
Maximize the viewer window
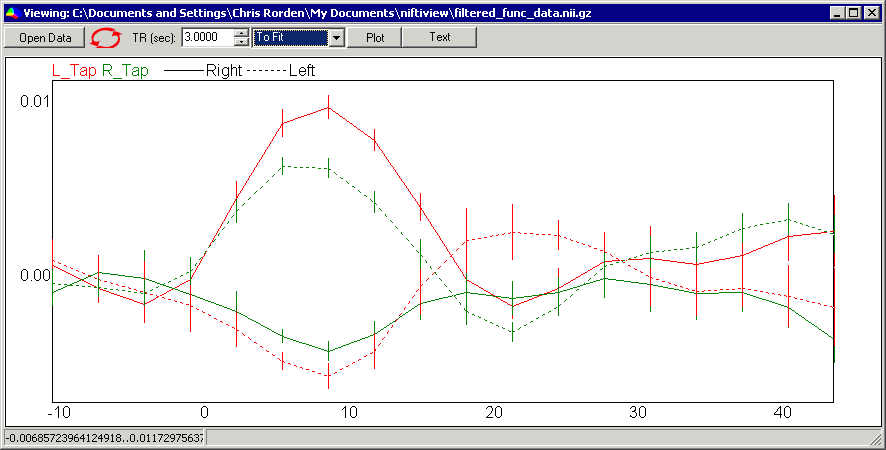(x=854, y=12)
